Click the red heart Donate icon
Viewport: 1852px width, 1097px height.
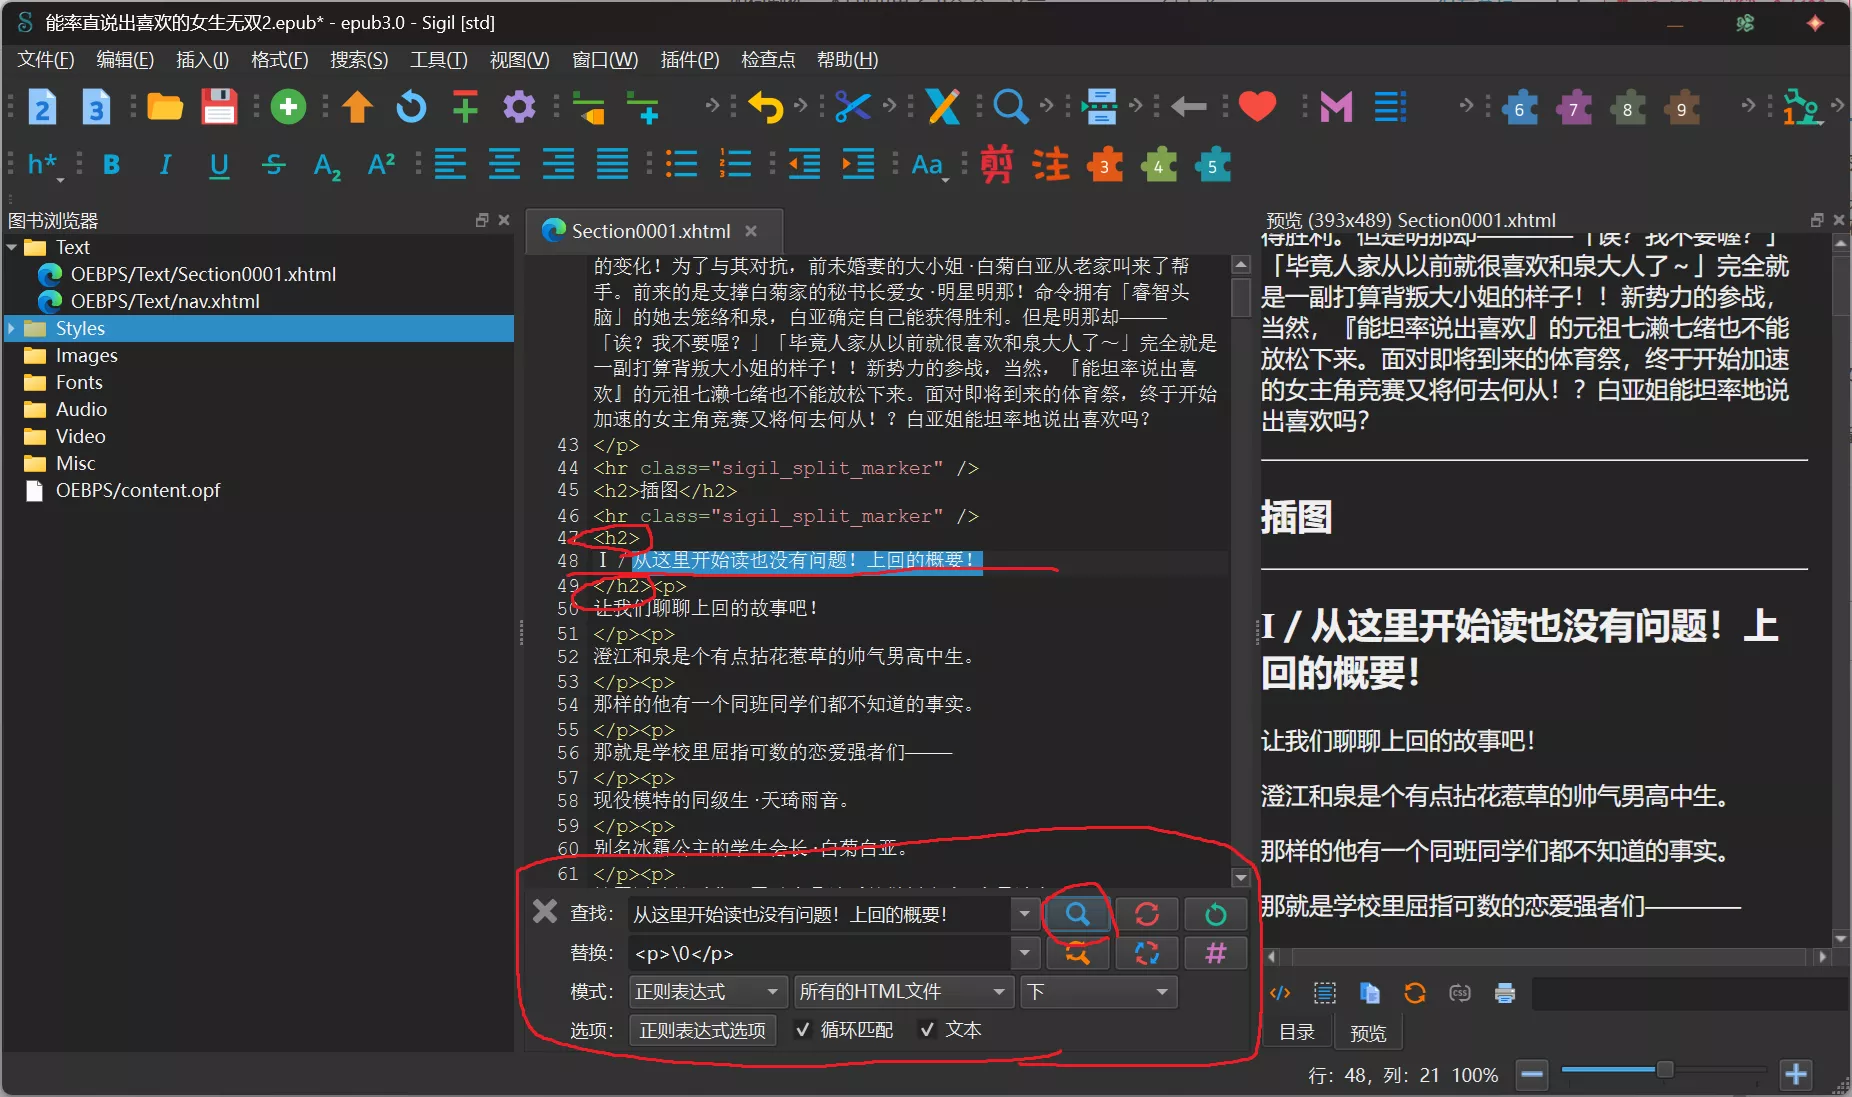pyautogui.click(x=1257, y=106)
